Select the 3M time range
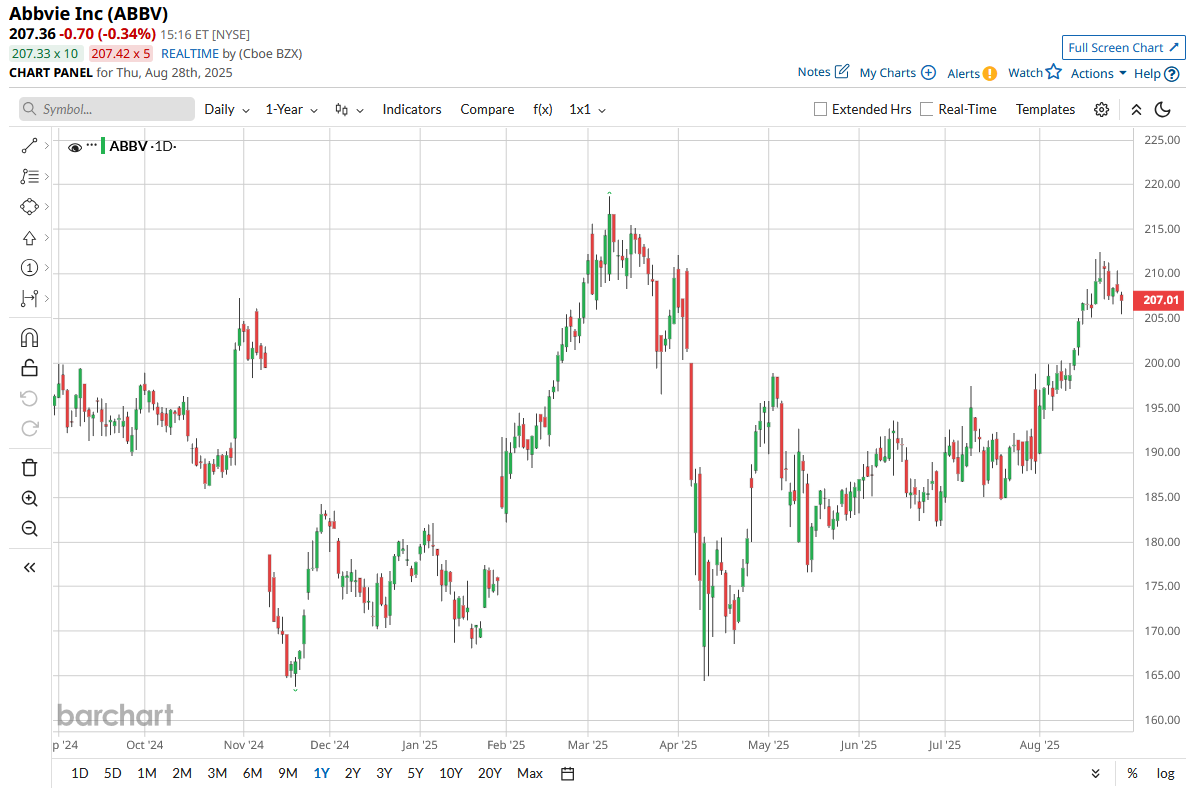The width and height of the screenshot is (1192, 794). click(217, 773)
